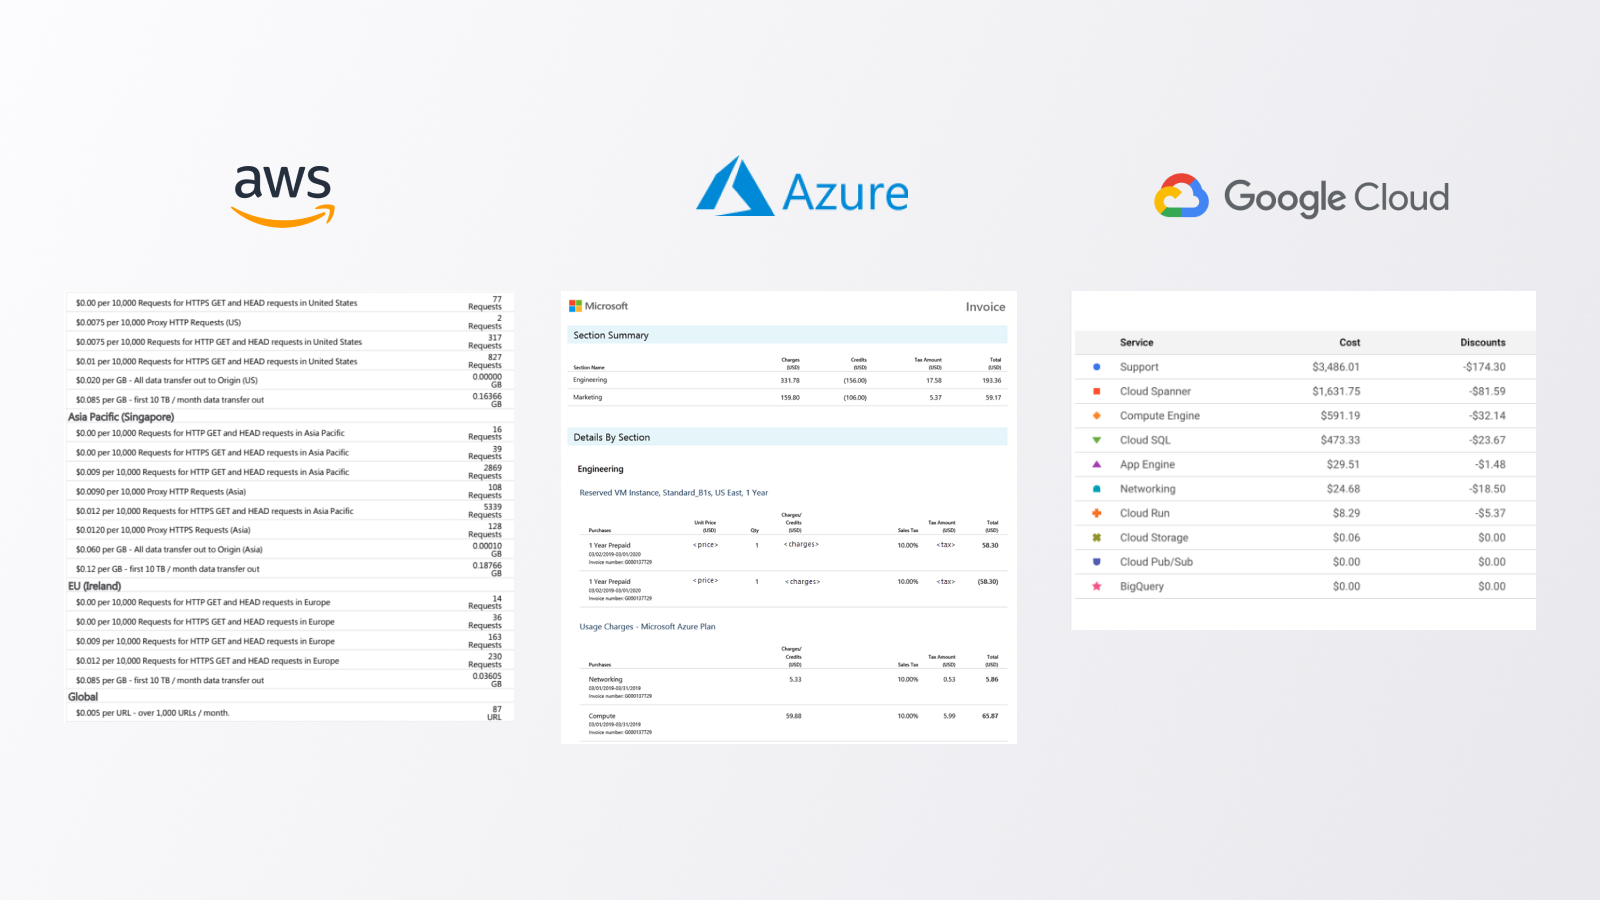
Task: Click the red square marker beside Cloud Spanner
Action: [1097, 391]
